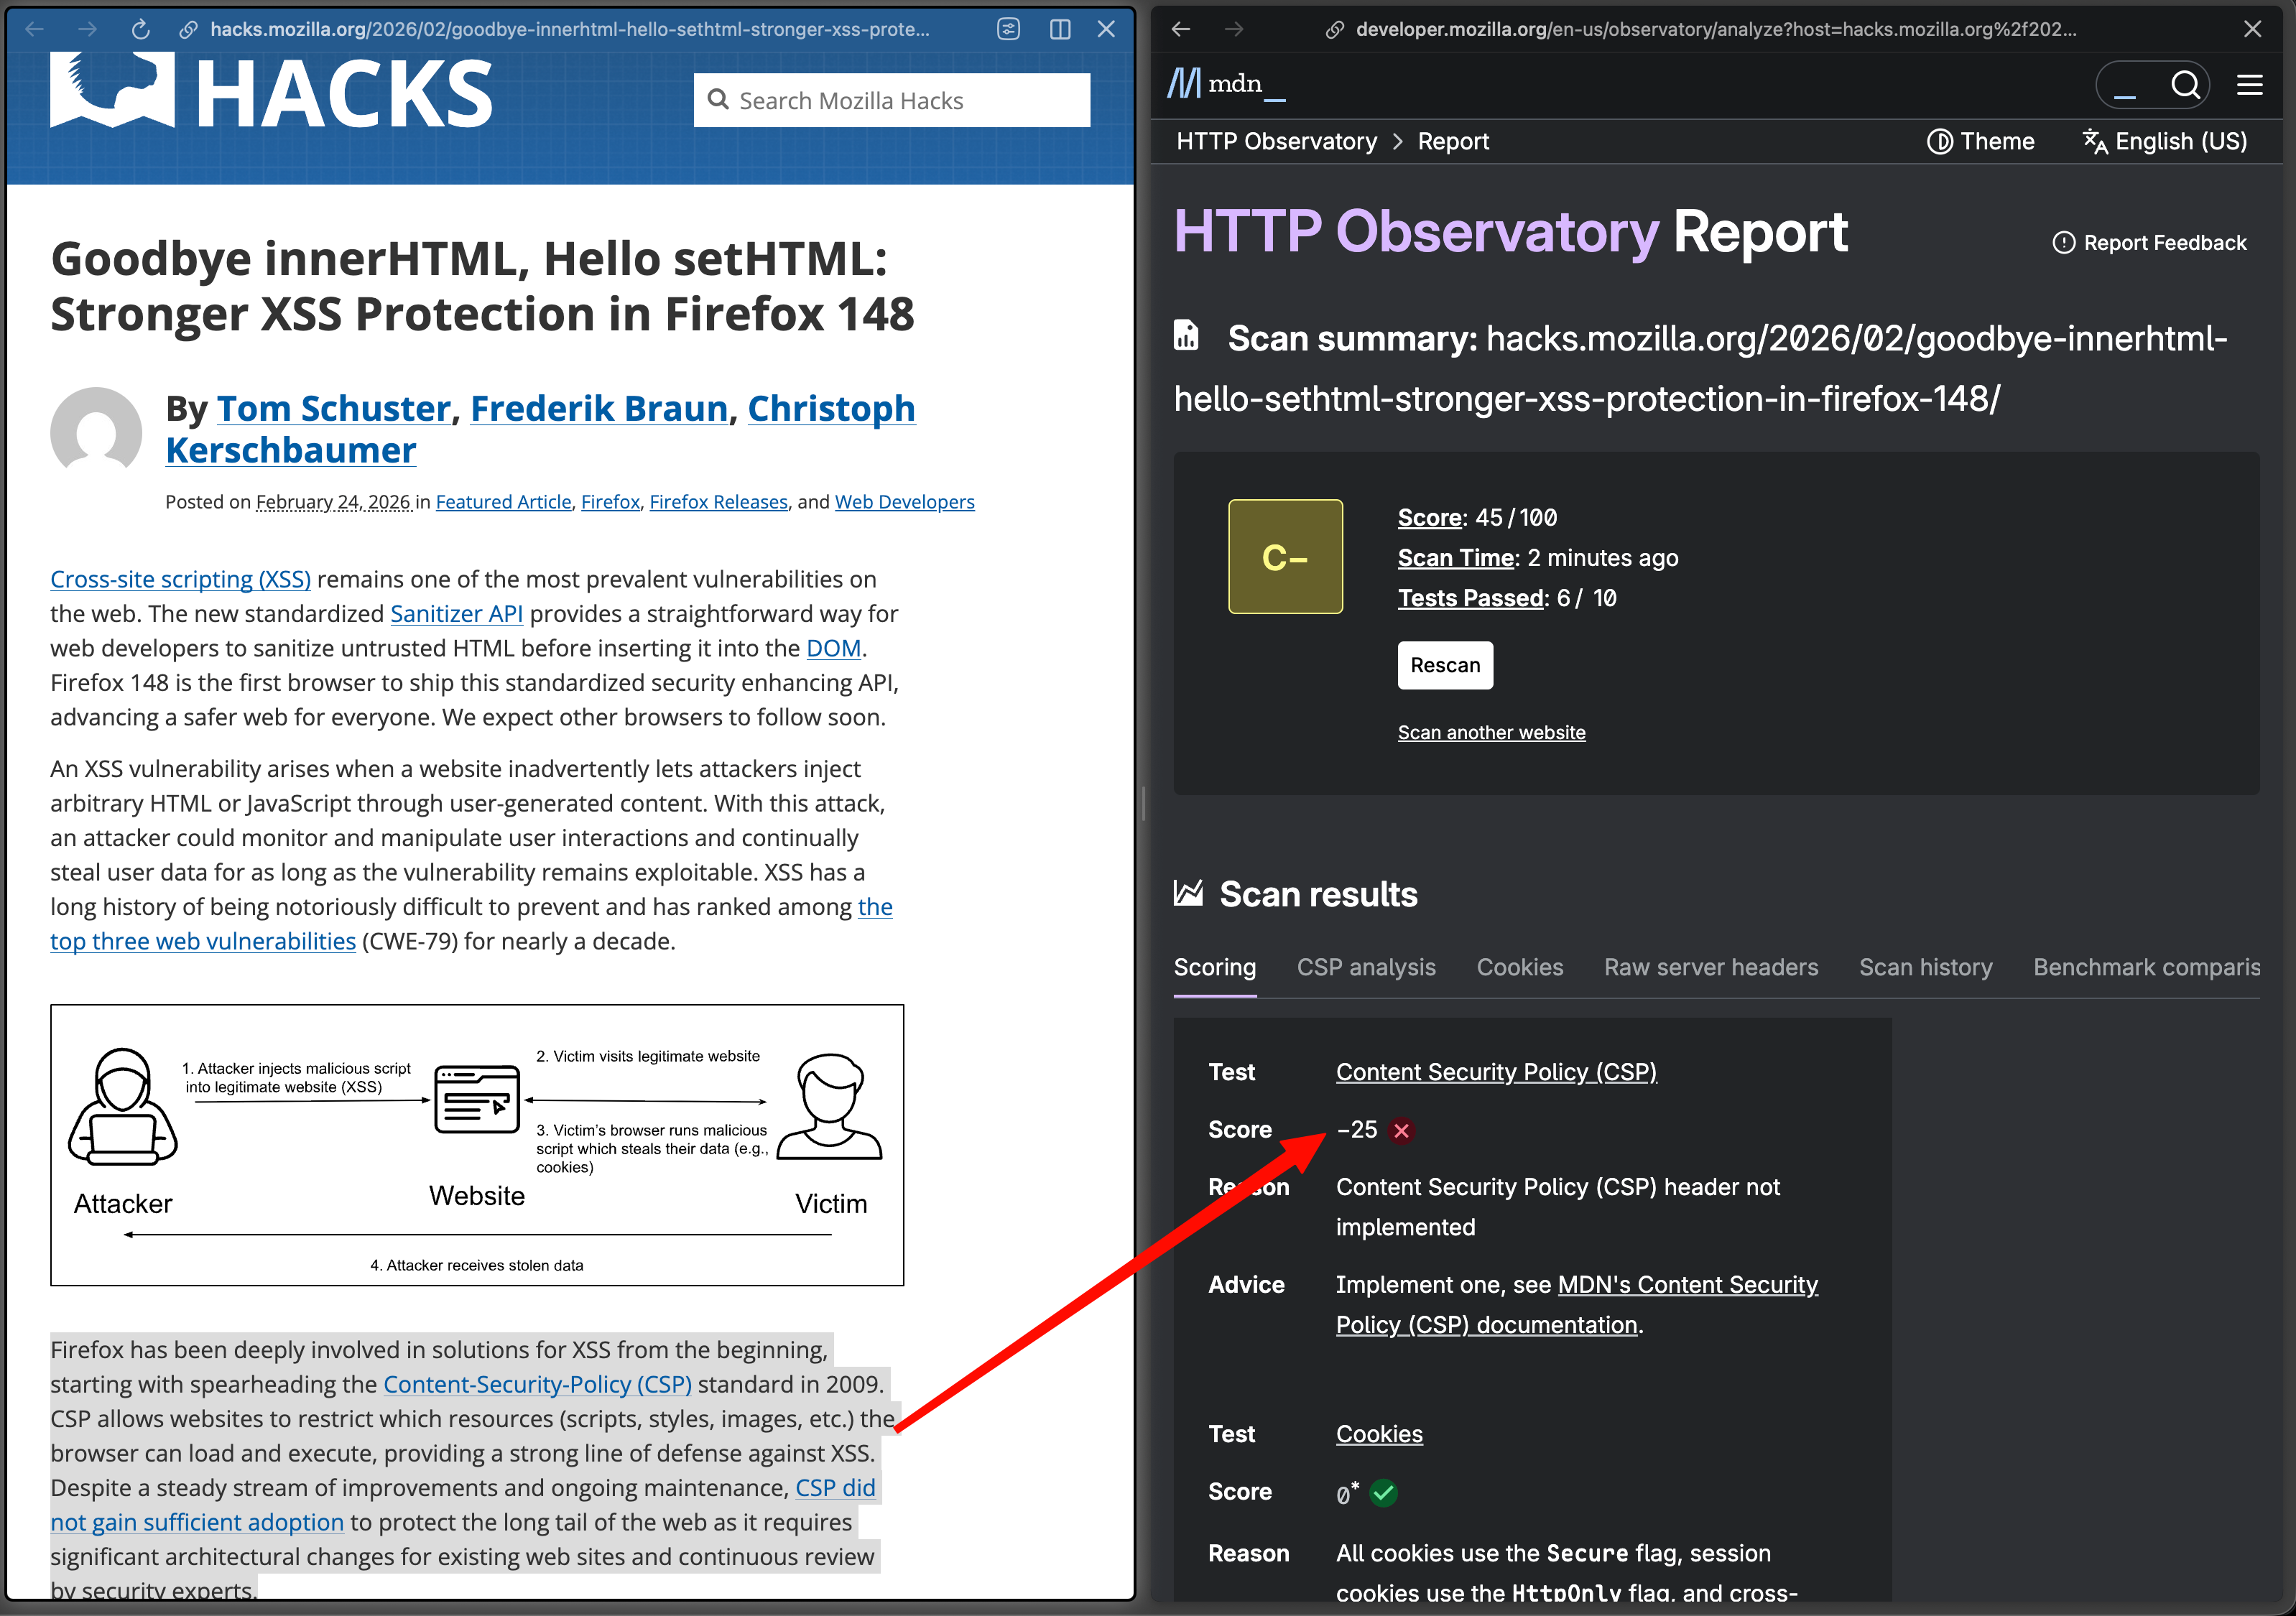The width and height of the screenshot is (2296, 1616).
Task: Select the Scoring tab
Action: 1214,967
